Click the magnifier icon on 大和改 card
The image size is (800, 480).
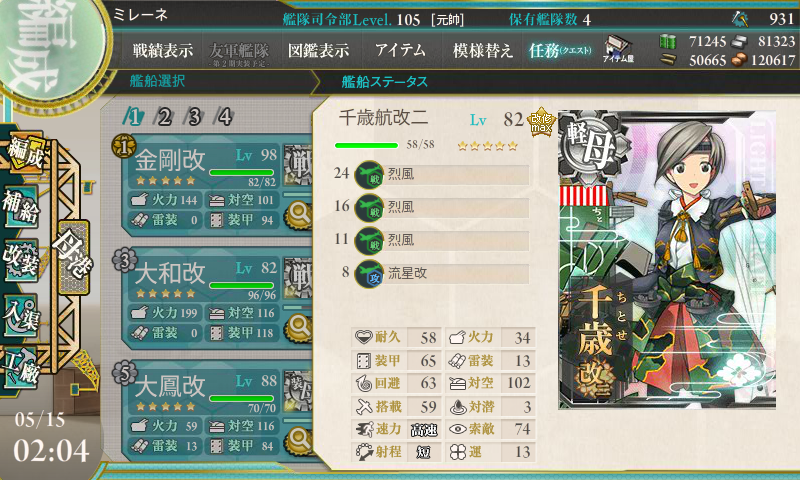point(299,327)
